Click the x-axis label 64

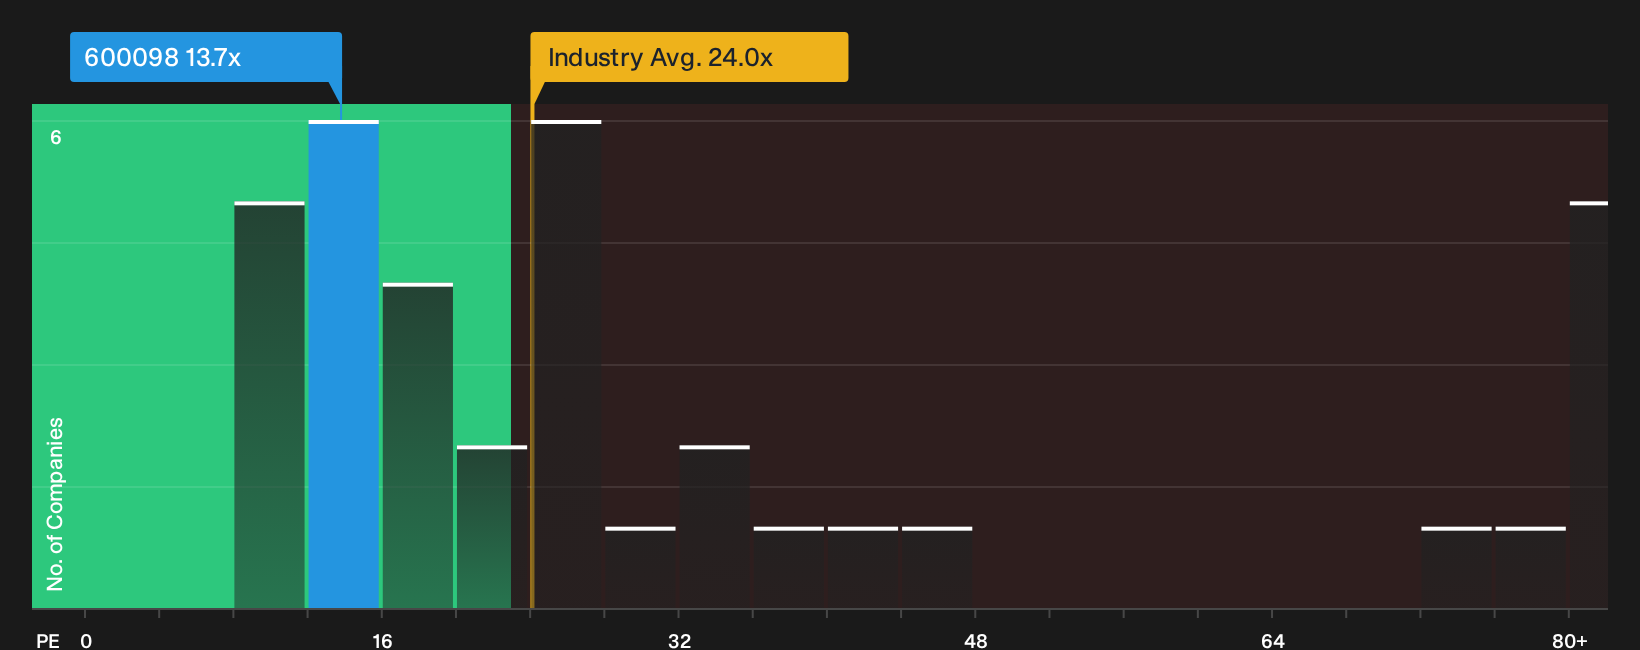[x=1272, y=640]
